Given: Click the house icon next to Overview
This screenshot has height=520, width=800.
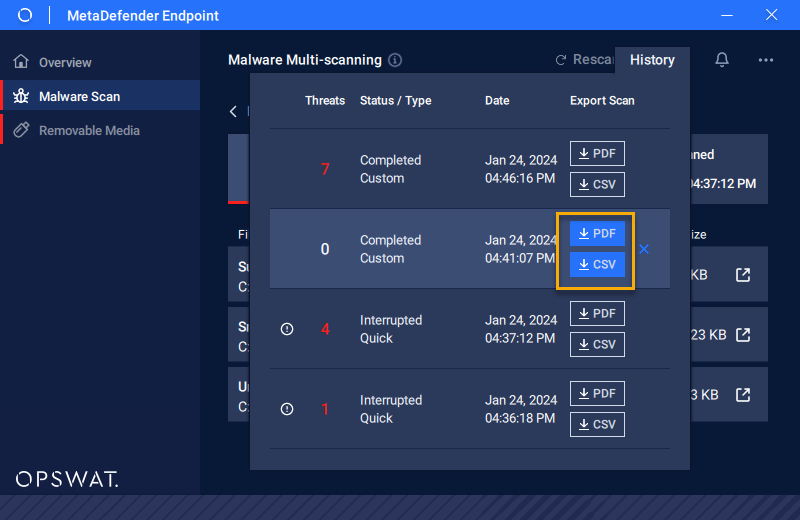Looking at the screenshot, I should [x=21, y=61].
